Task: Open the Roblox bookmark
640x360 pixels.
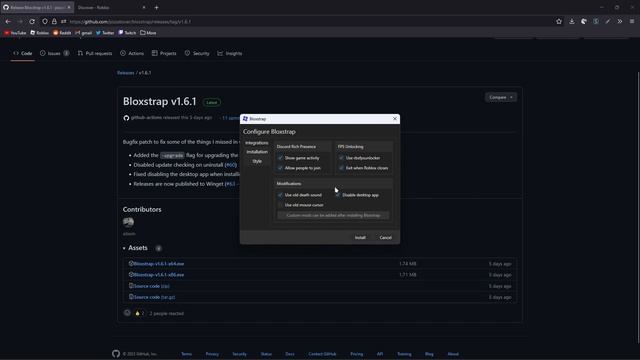Action: [40, 33]
